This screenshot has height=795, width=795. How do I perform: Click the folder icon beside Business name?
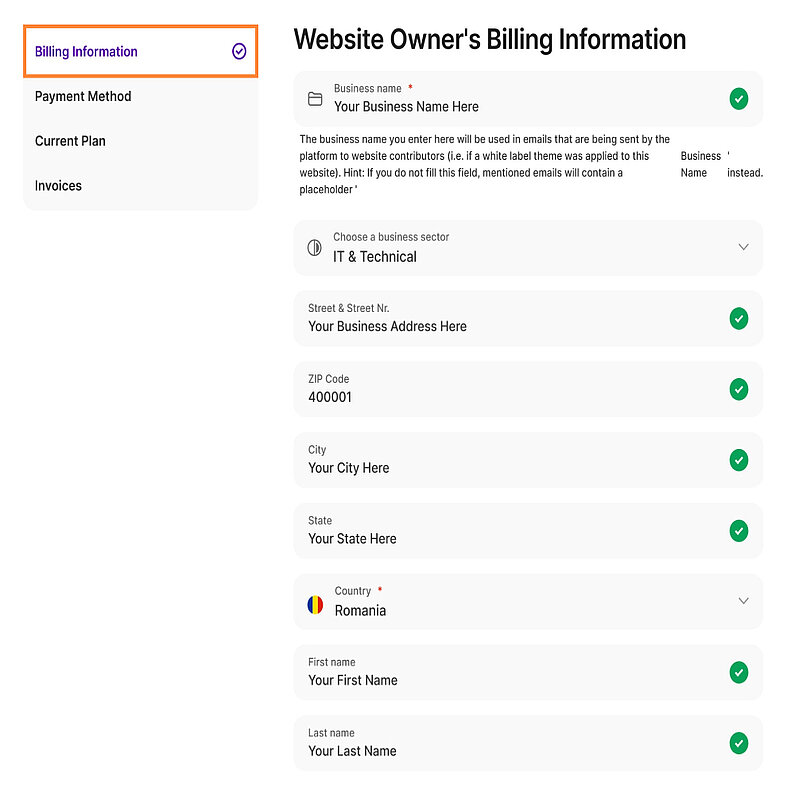pyautogui.click(x=315, y=99)
